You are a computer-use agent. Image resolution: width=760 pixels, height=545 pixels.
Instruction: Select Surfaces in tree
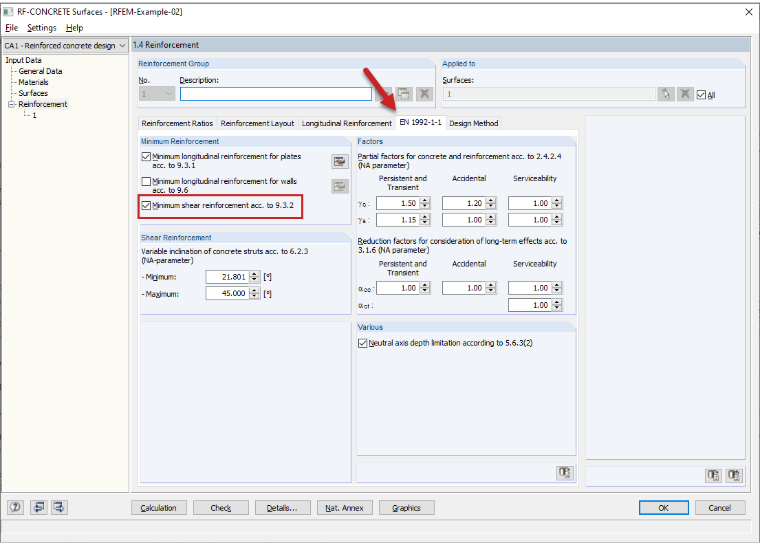point(33,93)
